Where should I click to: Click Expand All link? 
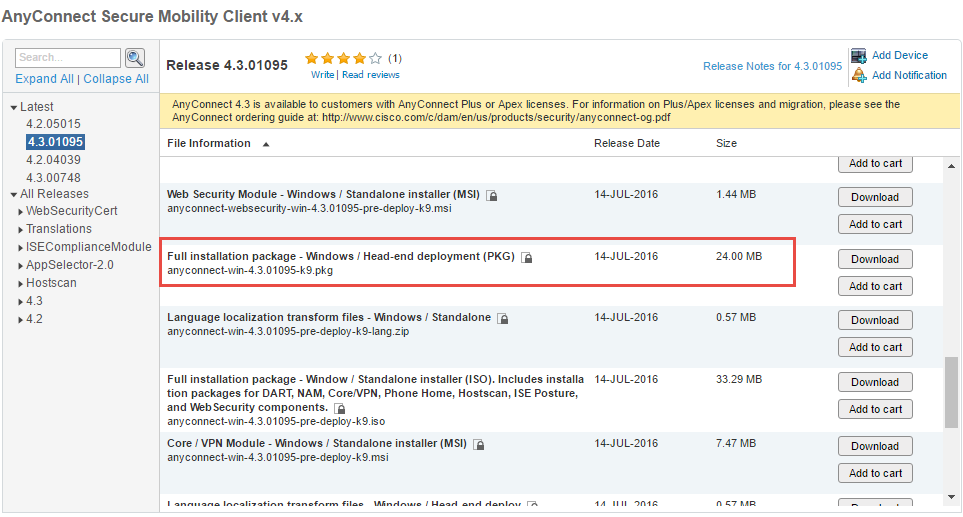(44, 79)
